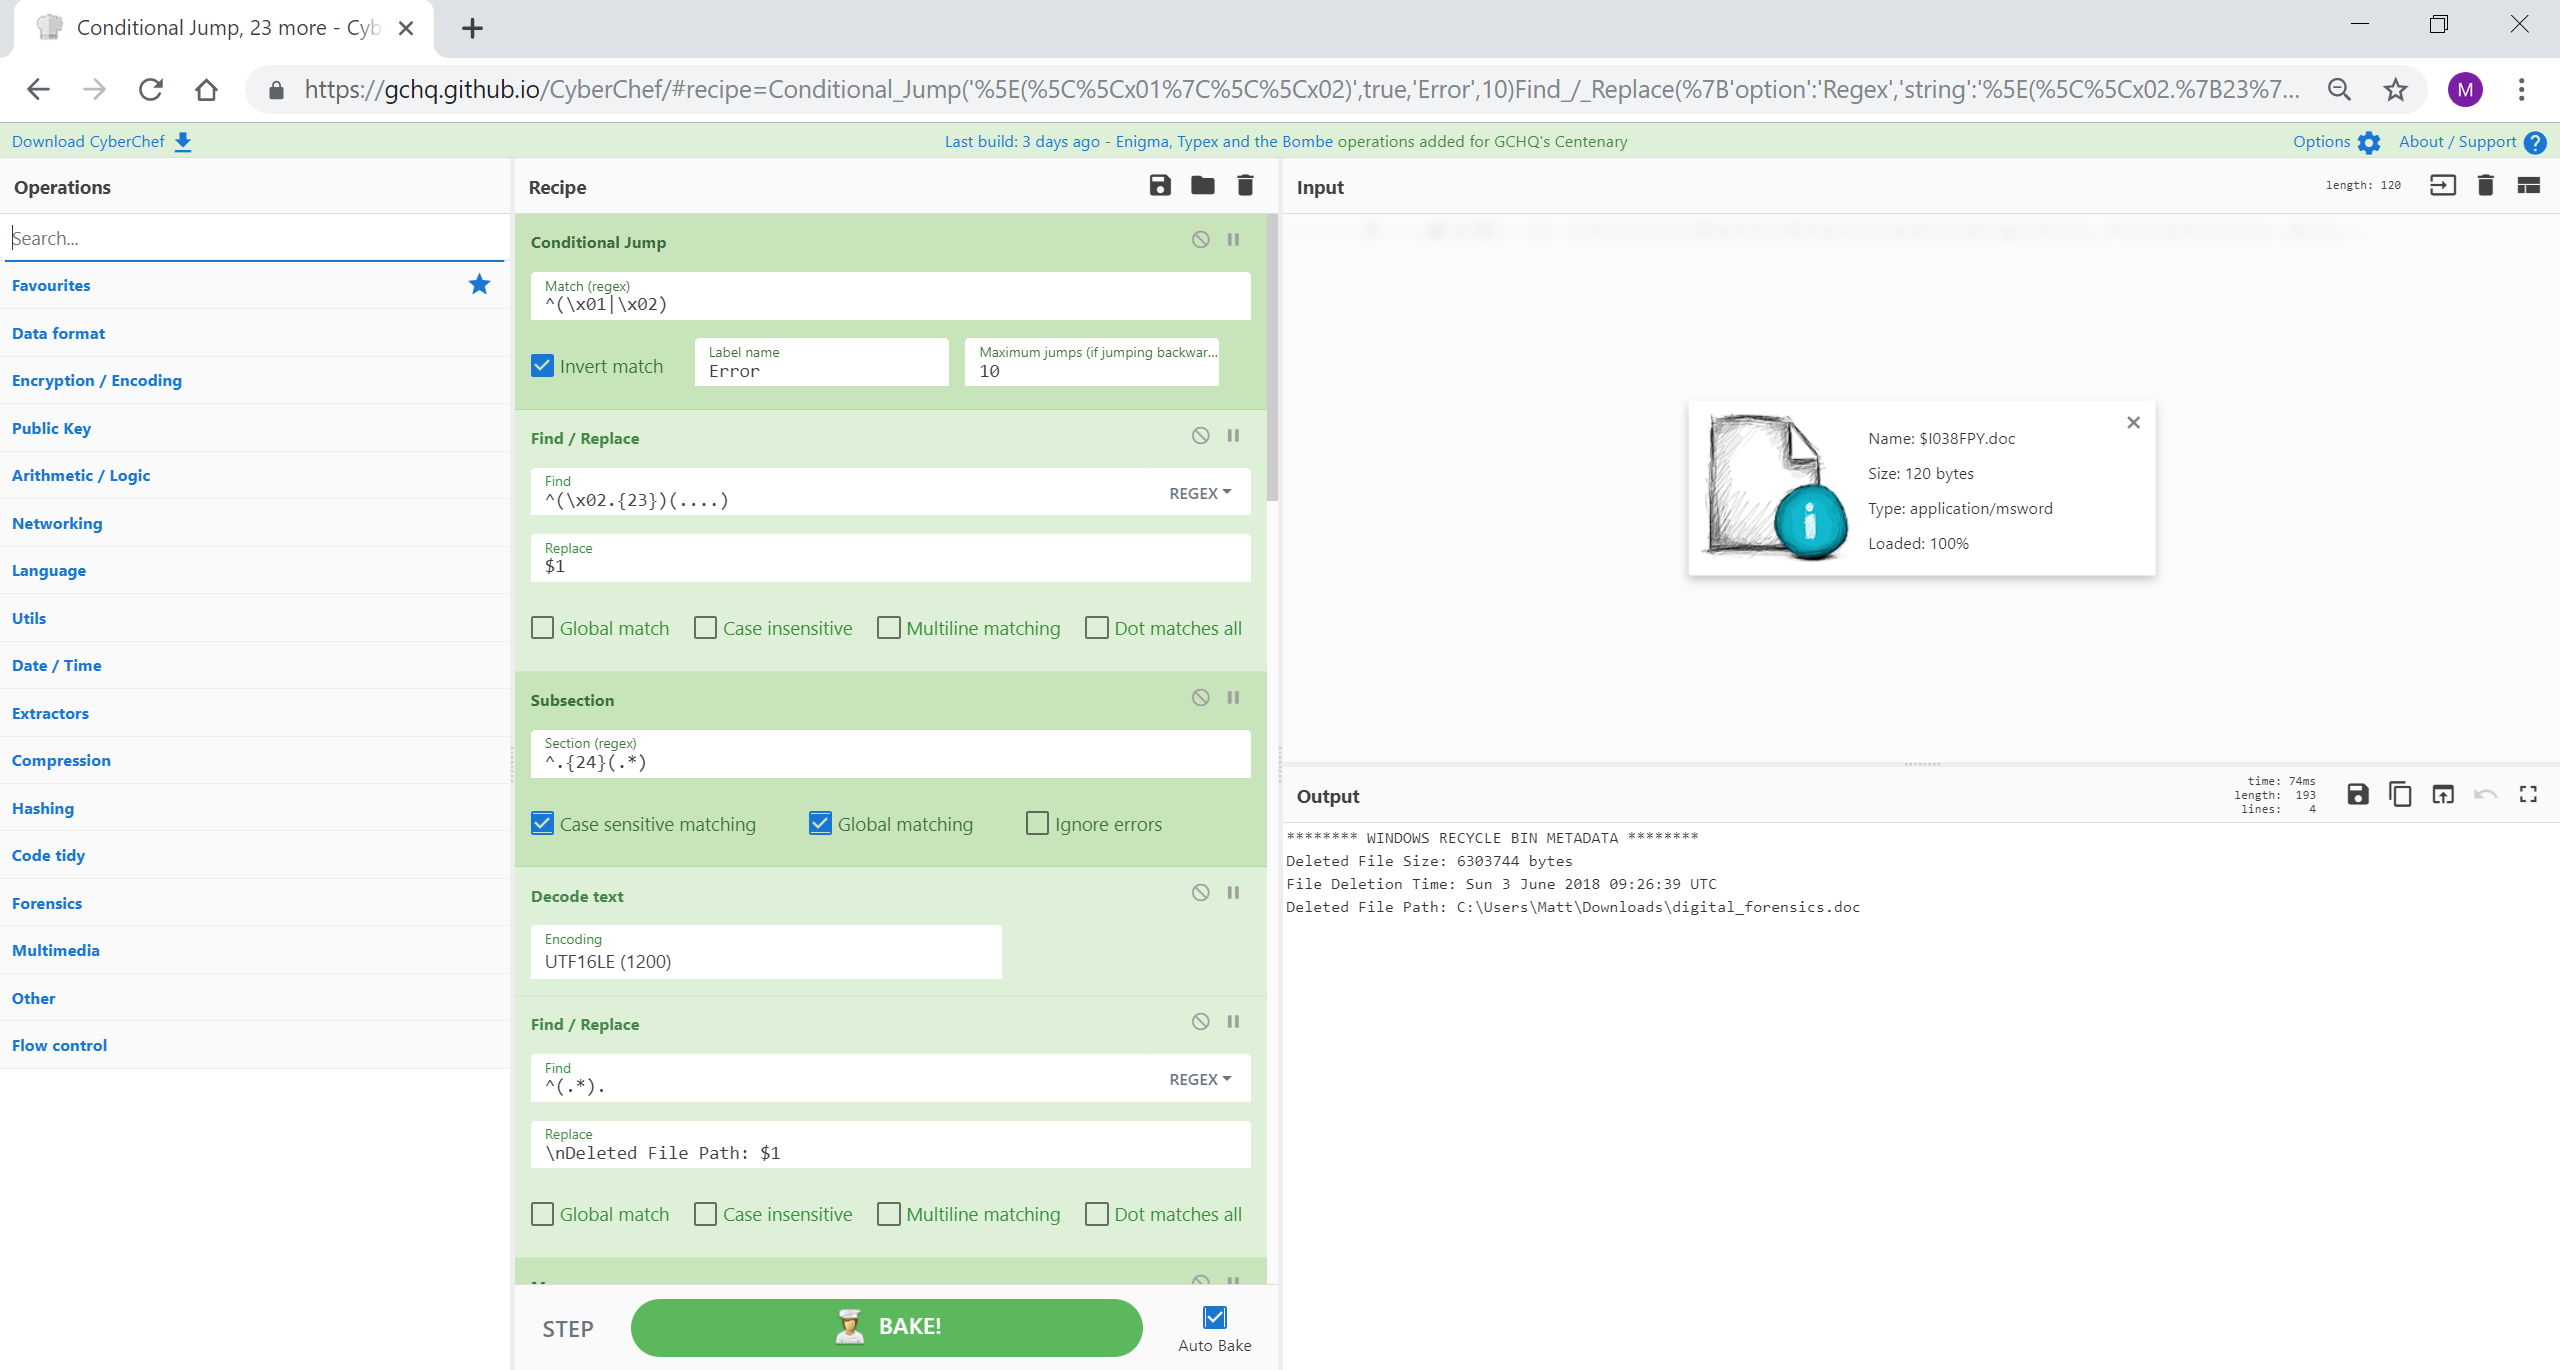Expand the Favourites category in Operations panel
This screenshot has width=2560, height=1370.
pos(51,283)
